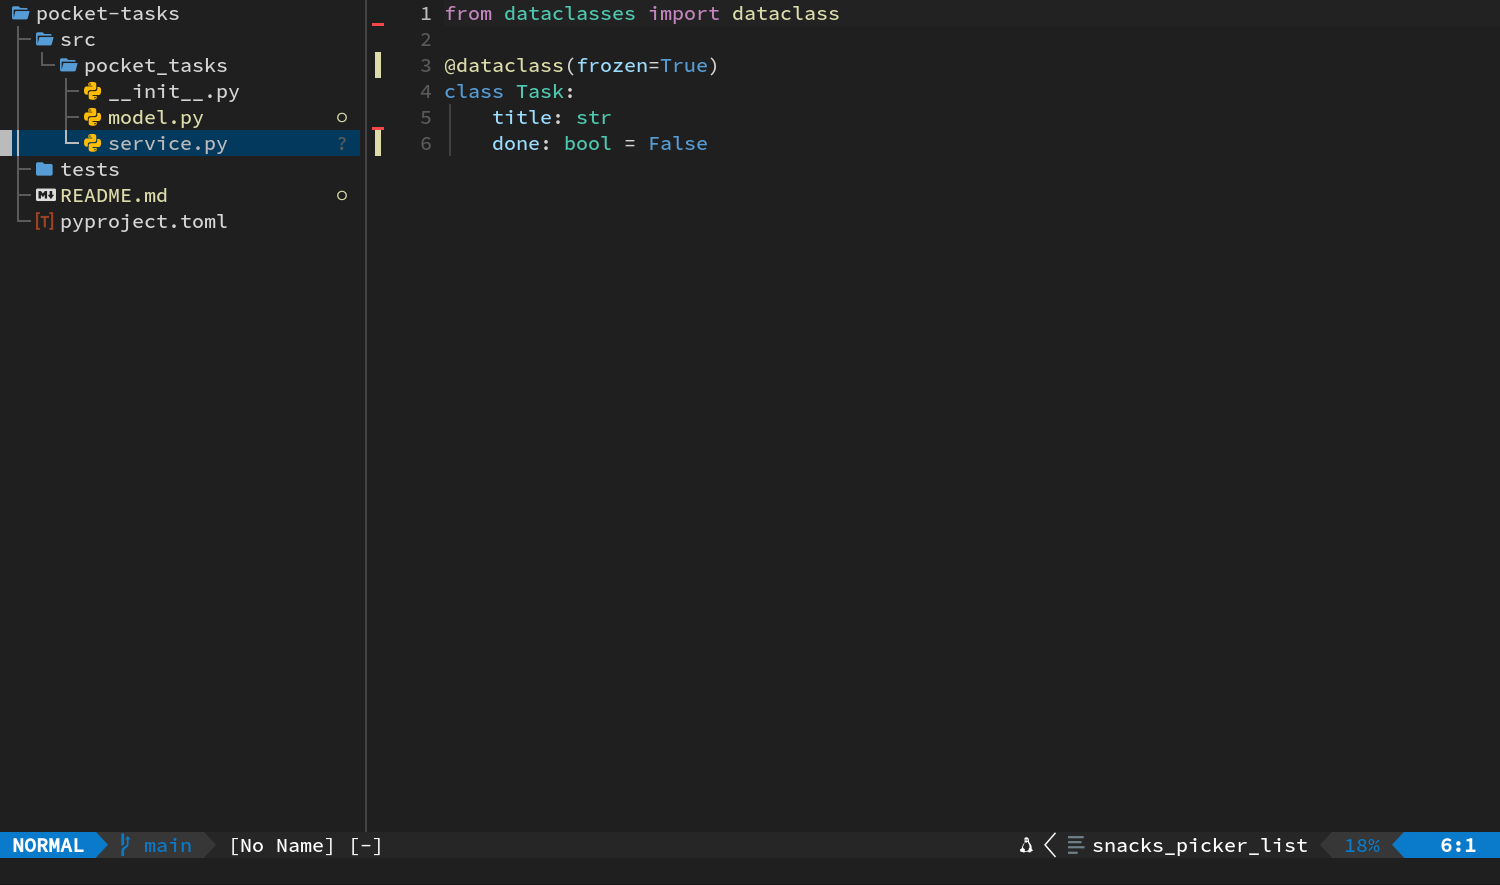Click the tests folder icon
This screenshot has width=1500, height=885.
(x=44, y=170)
